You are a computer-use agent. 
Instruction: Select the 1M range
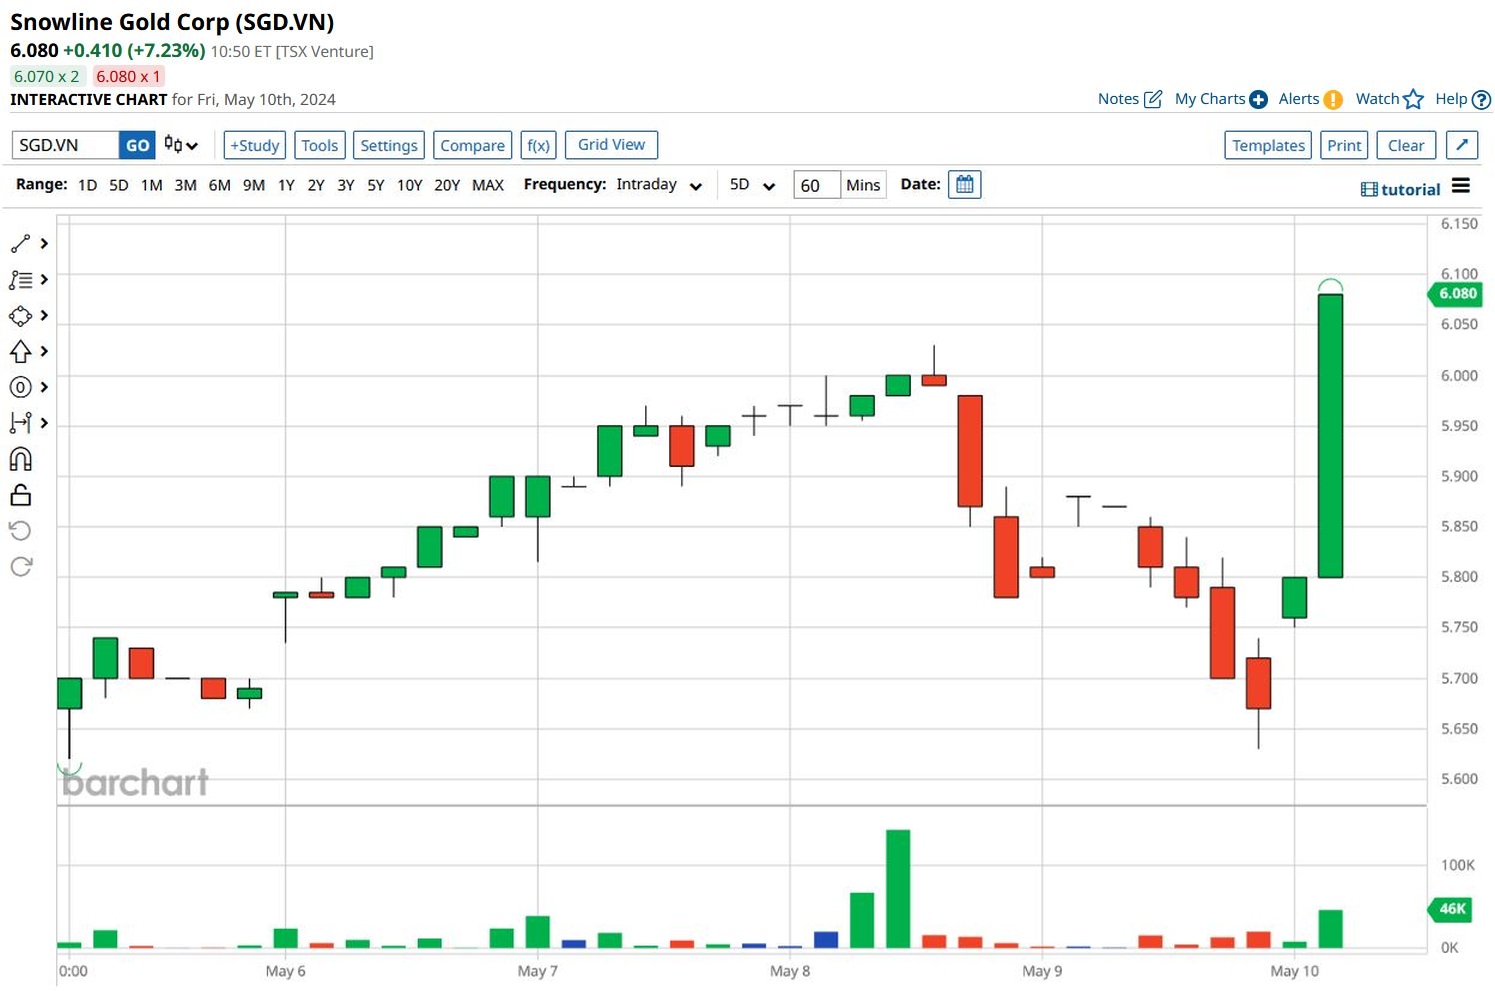151,185
